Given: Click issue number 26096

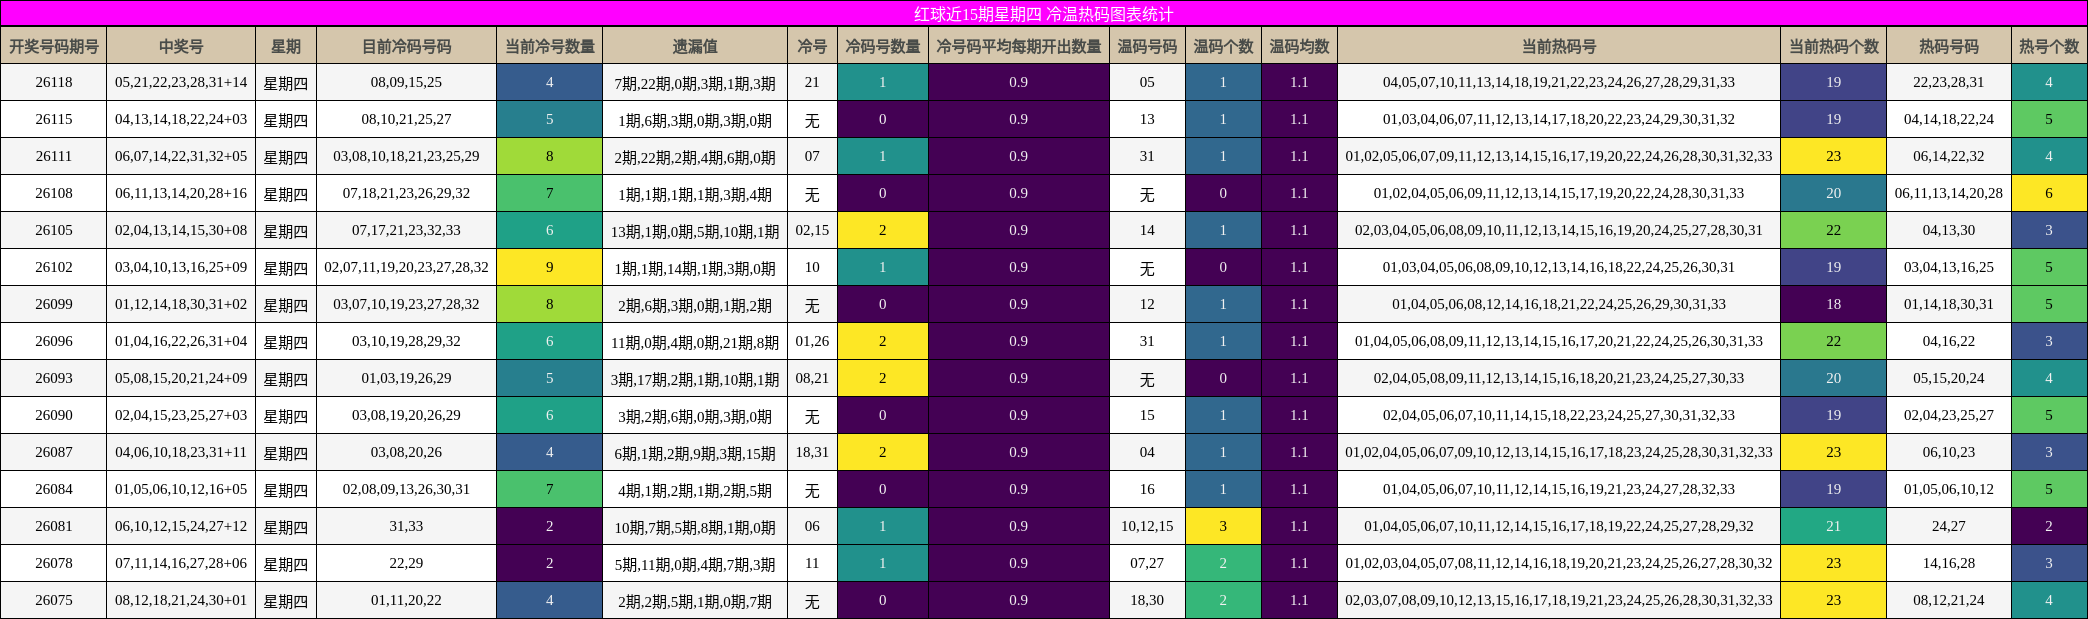Looking at the screenshot, I should point(54,341).
